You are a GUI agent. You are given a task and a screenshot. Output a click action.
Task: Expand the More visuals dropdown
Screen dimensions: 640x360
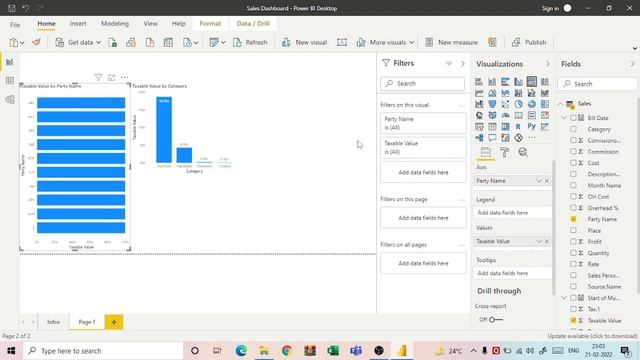[411, 42]
